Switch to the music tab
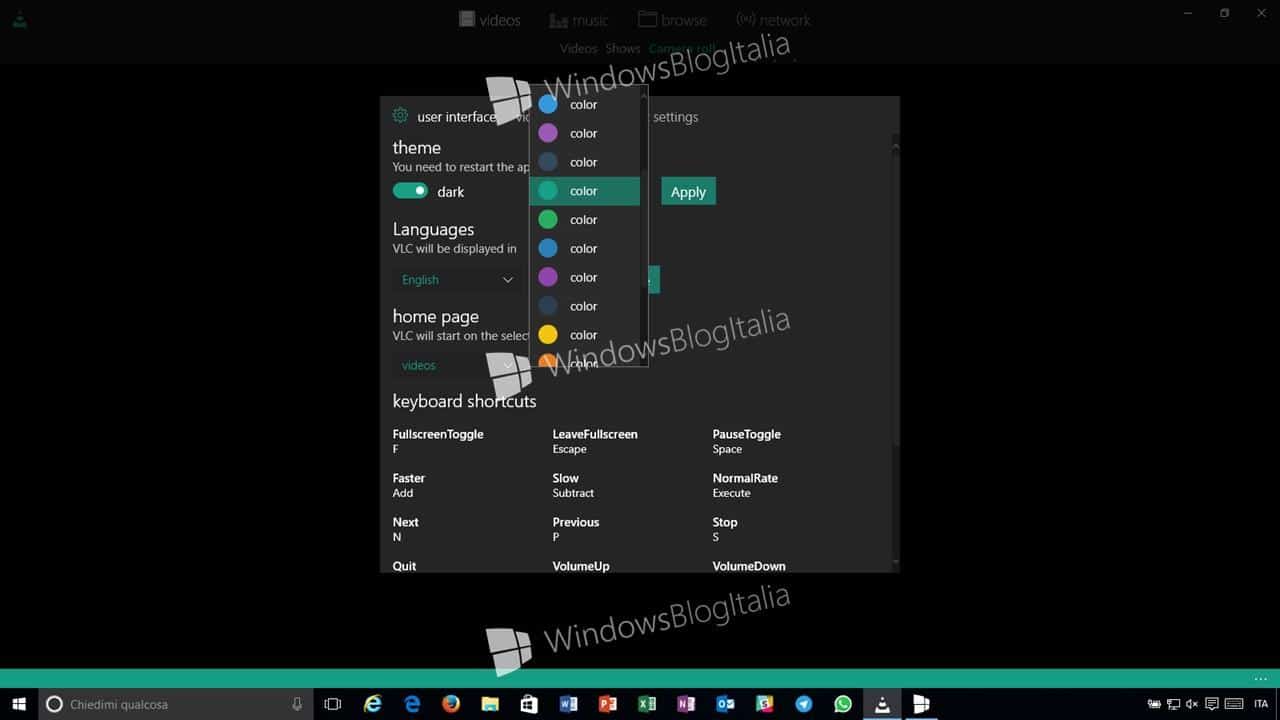Image resolution: width=1280 pixels, height=720 pixels. pyautogui.click(x=578, y=20)
